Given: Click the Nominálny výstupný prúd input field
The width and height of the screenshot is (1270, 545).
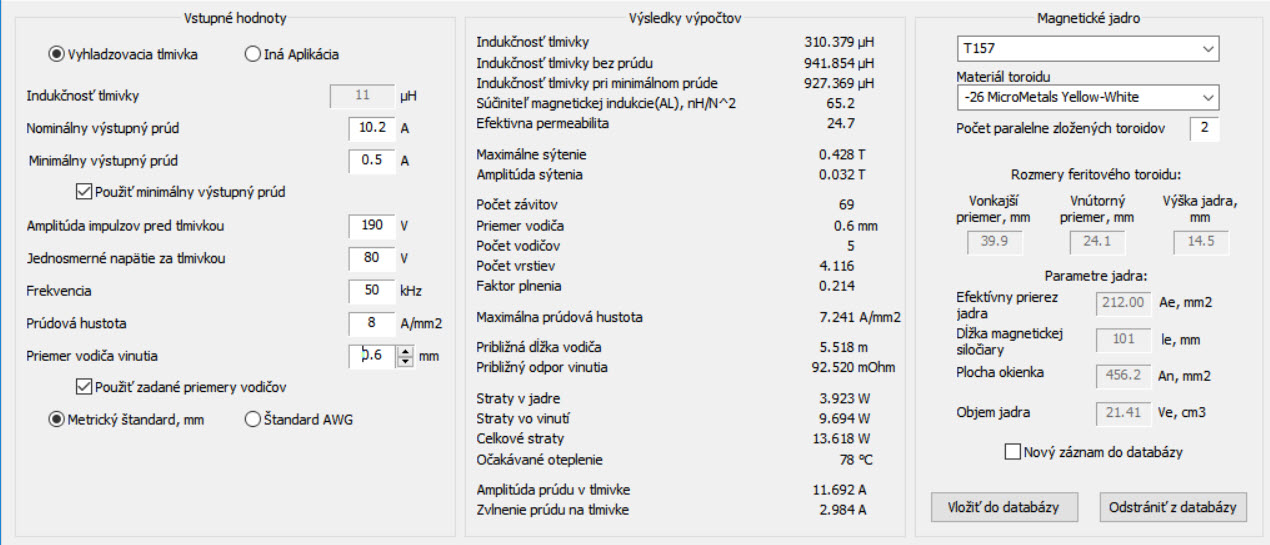Looking at the screenshot, I should click(x=372, y=128).
